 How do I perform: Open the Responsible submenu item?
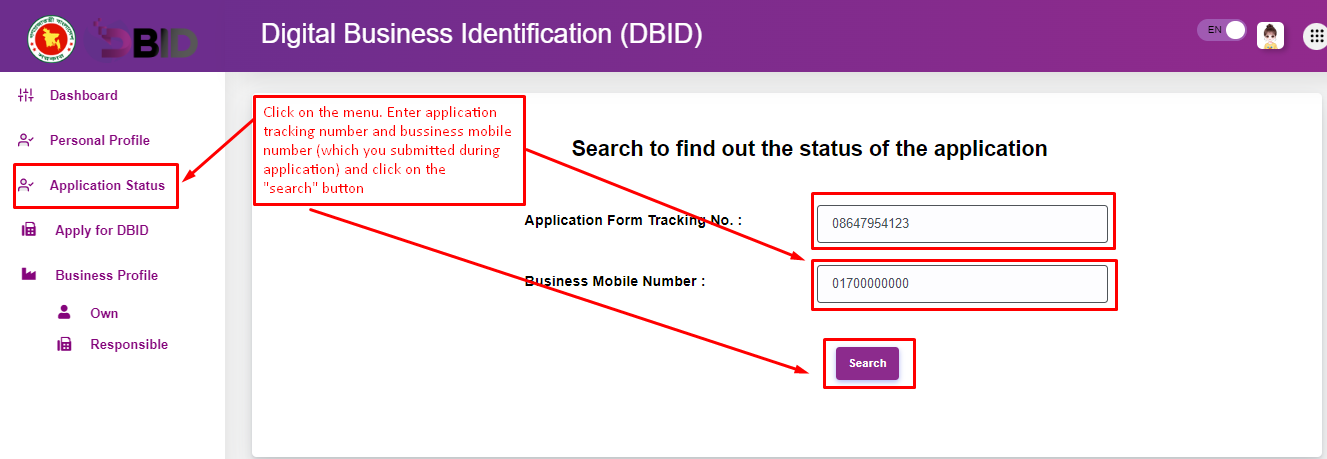(x=129, y=345)
